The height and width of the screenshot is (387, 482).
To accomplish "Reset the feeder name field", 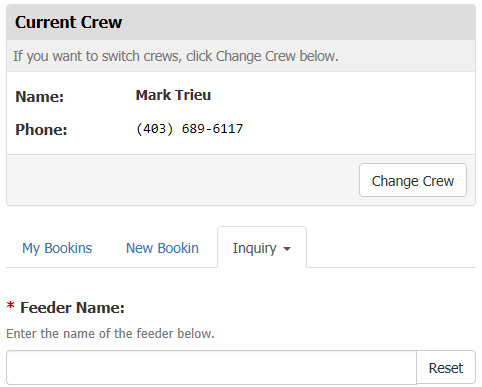I will pos(446,367).
